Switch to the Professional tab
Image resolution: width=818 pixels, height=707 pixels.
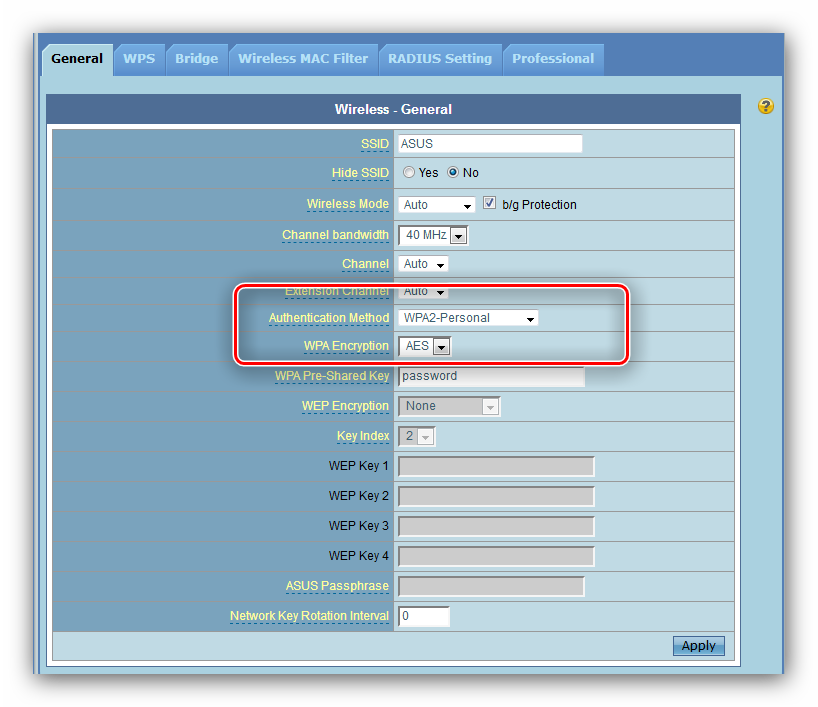[553, 59]
